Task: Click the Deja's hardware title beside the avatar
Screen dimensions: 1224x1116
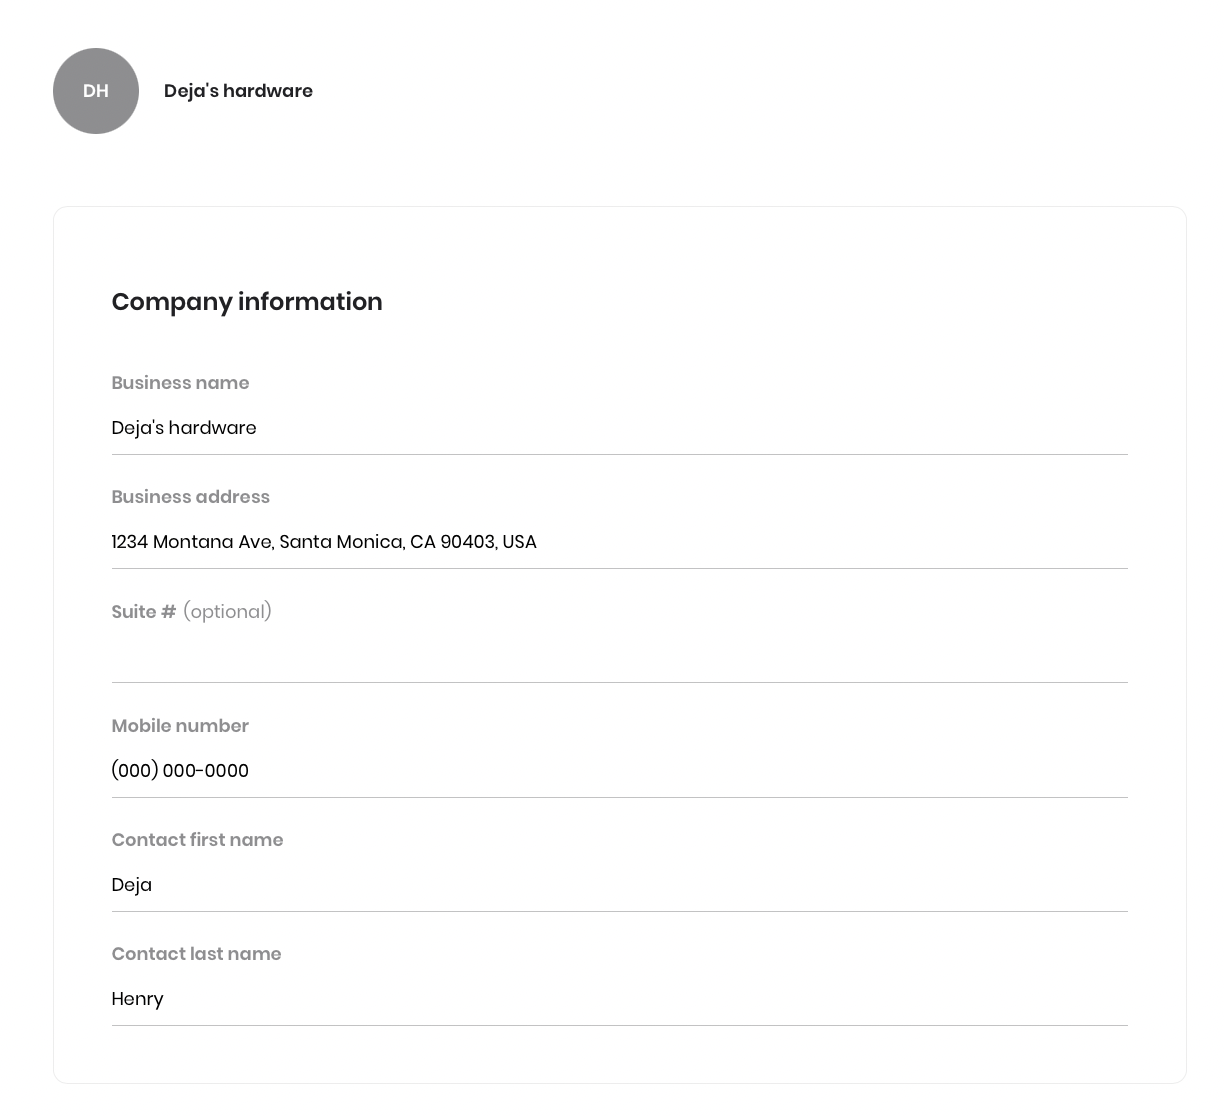Action: click(x=238, y=91)
